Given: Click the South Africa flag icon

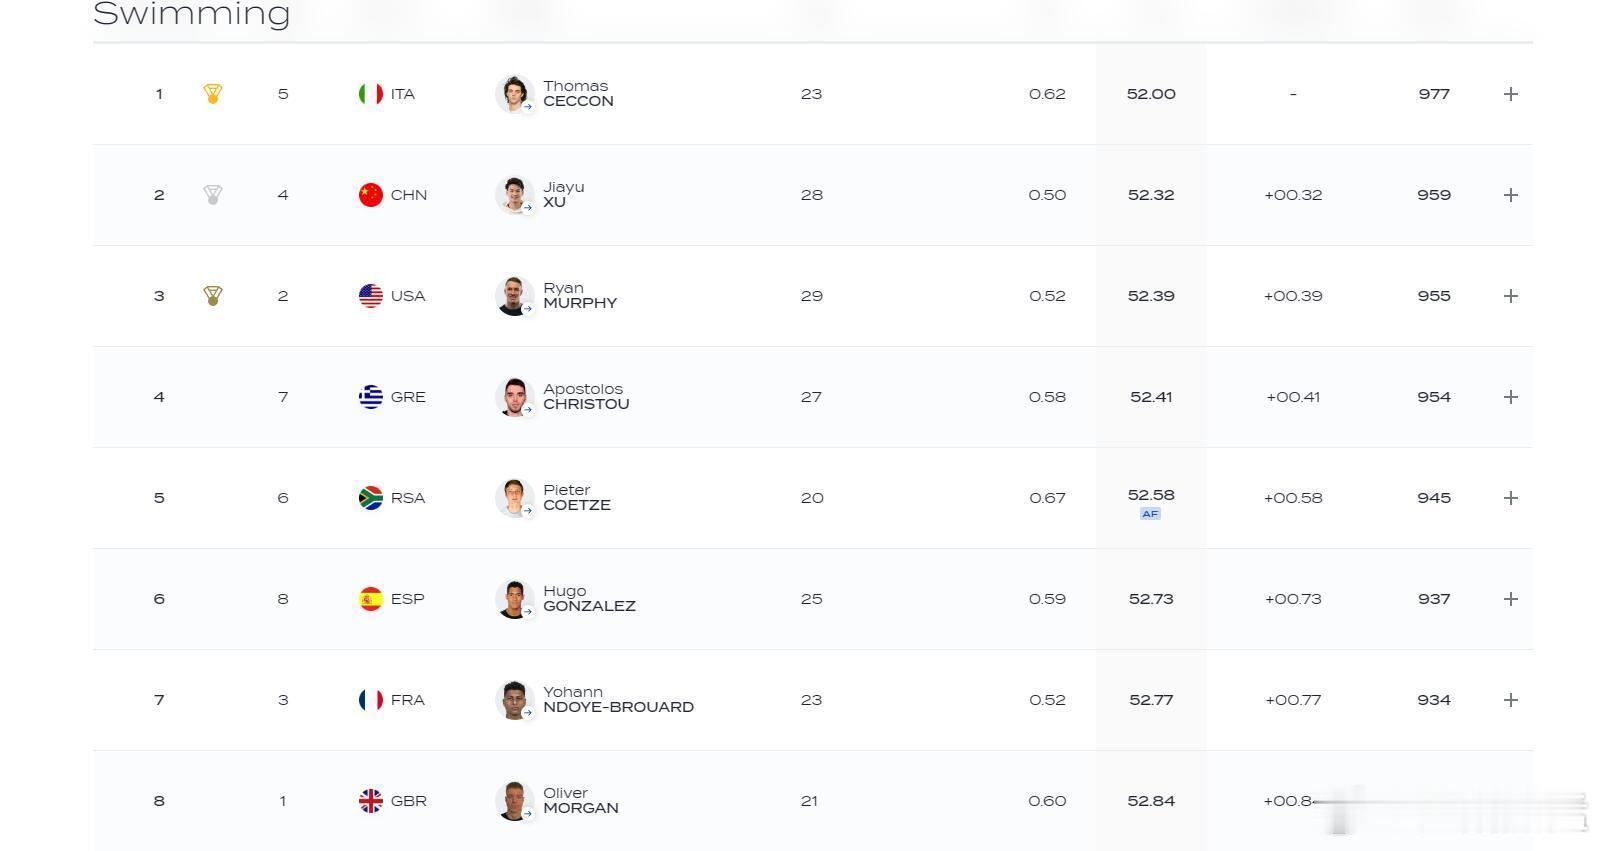Looking at the screenshot, I should [371, 498].
